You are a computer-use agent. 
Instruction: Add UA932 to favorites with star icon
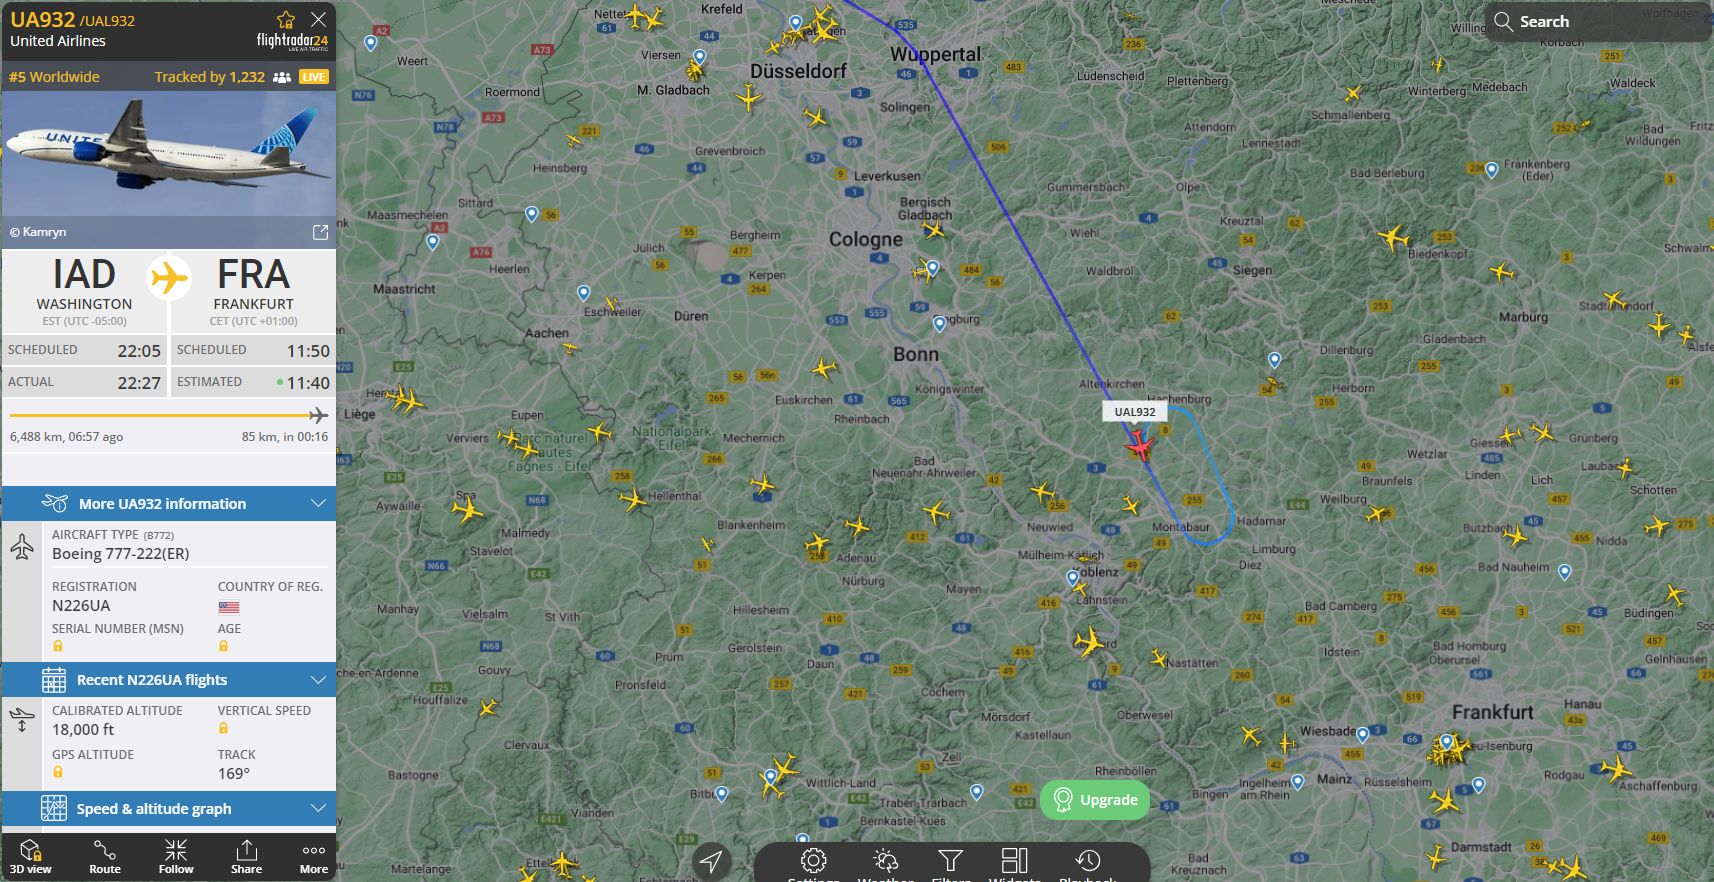click(x=286, y=20)
